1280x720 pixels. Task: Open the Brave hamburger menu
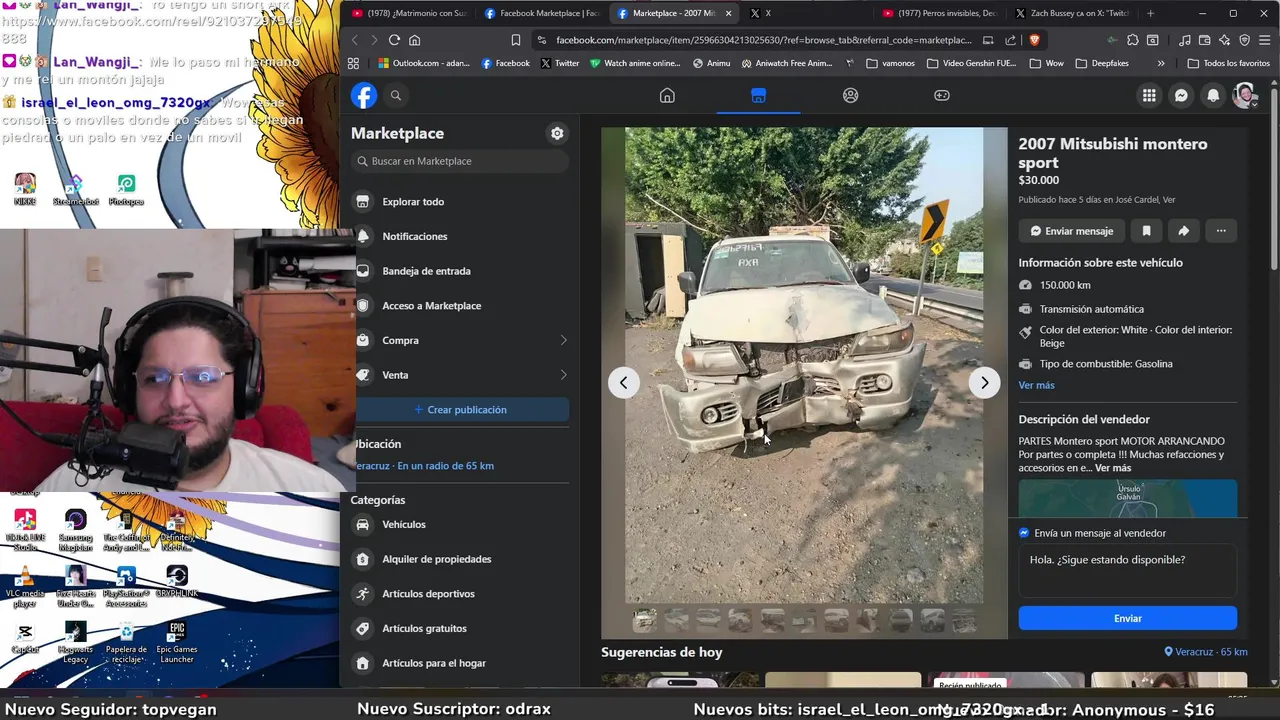click(1264, 40)
